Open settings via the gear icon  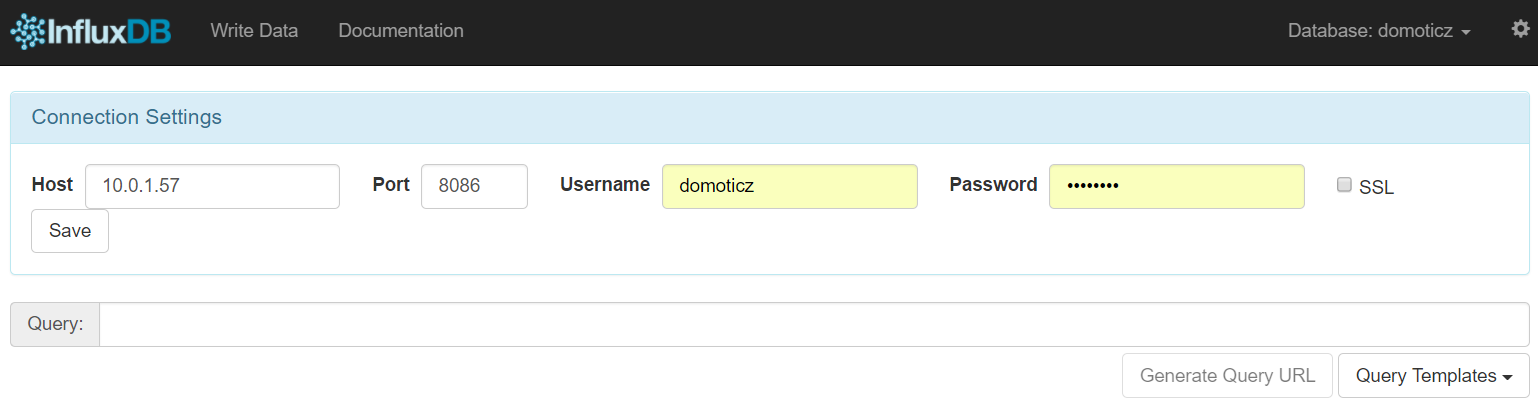click(1520, 30)
